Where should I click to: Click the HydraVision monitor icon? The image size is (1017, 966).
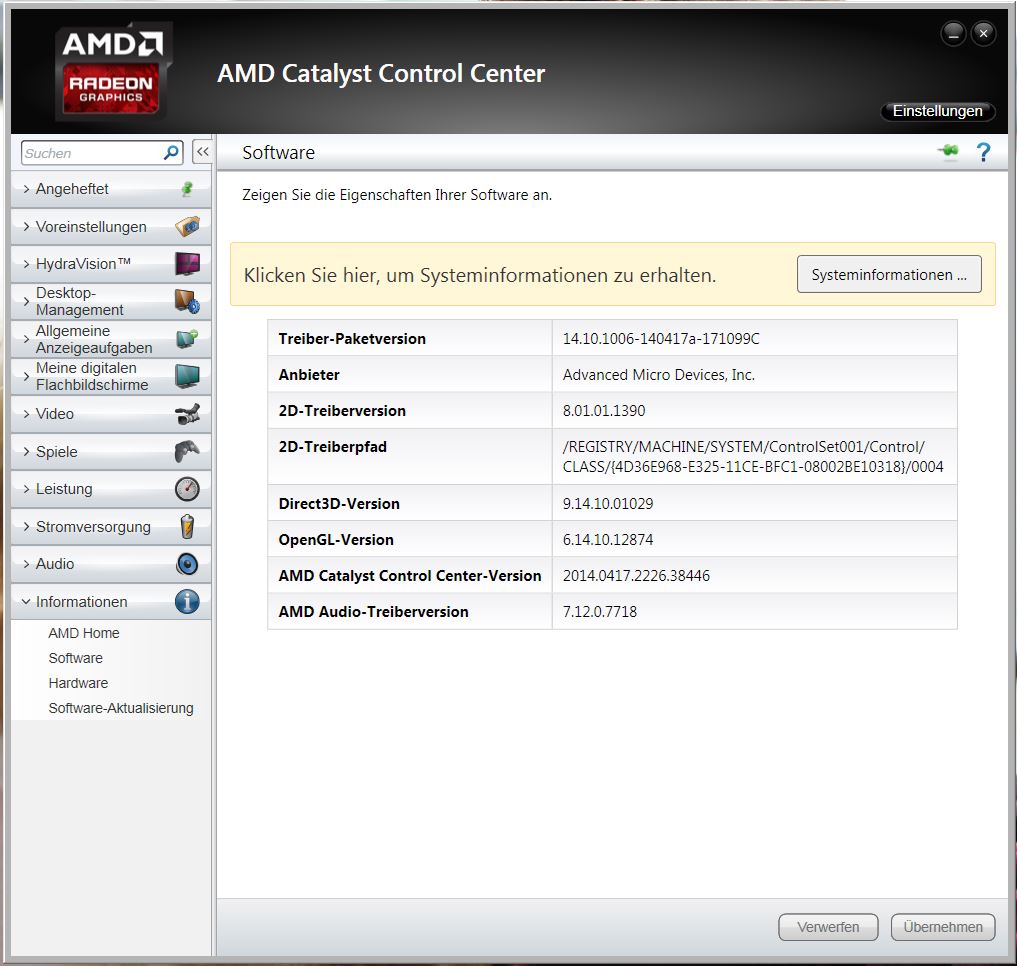pos(187,264)
